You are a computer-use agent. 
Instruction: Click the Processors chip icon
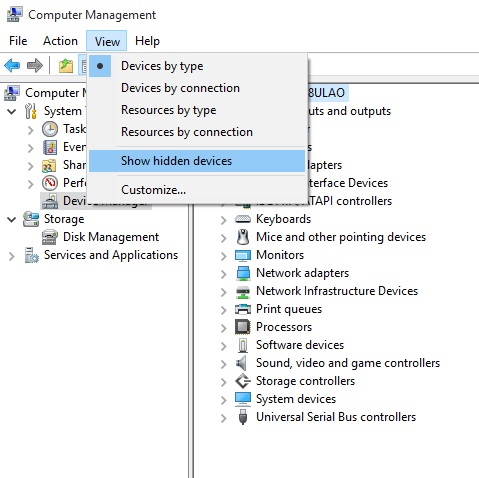click(243, 327)
